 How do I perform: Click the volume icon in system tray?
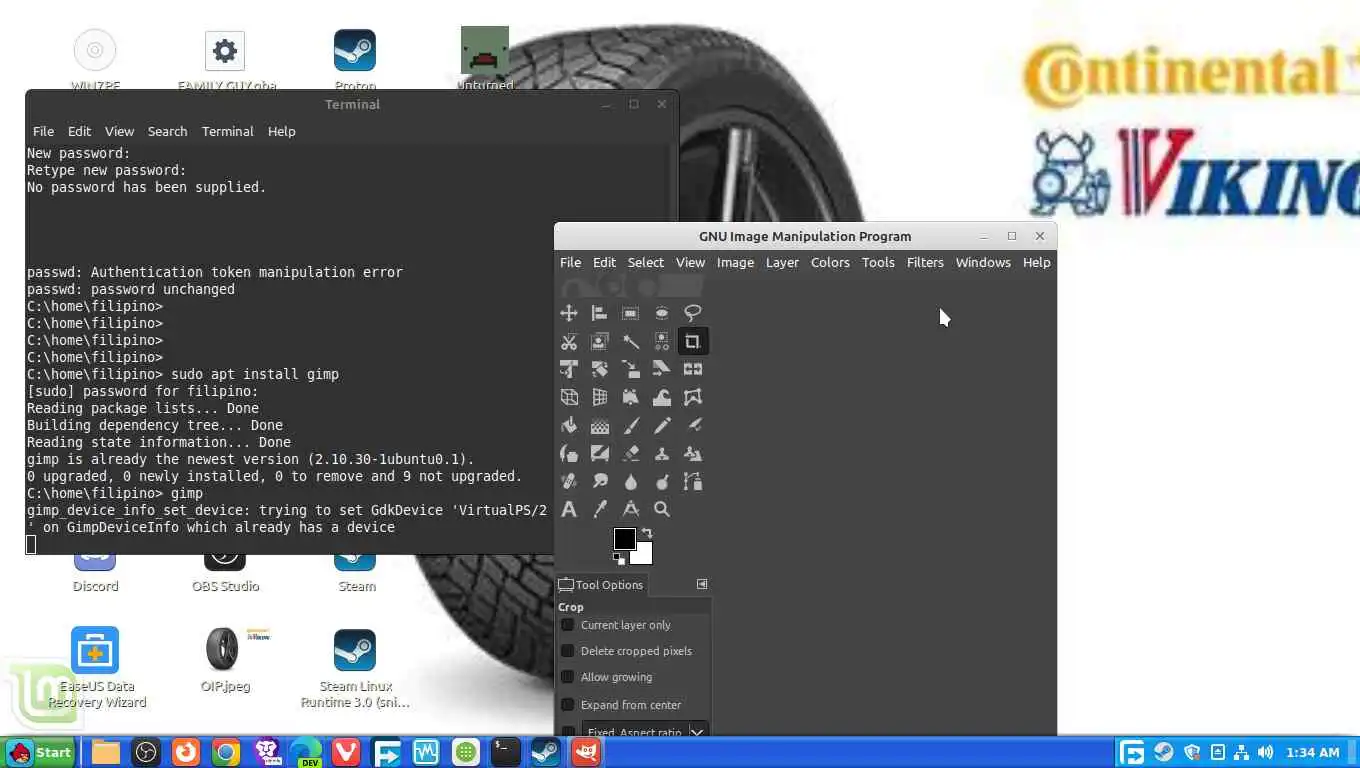pyautogui.click(x=1265, y=752)
